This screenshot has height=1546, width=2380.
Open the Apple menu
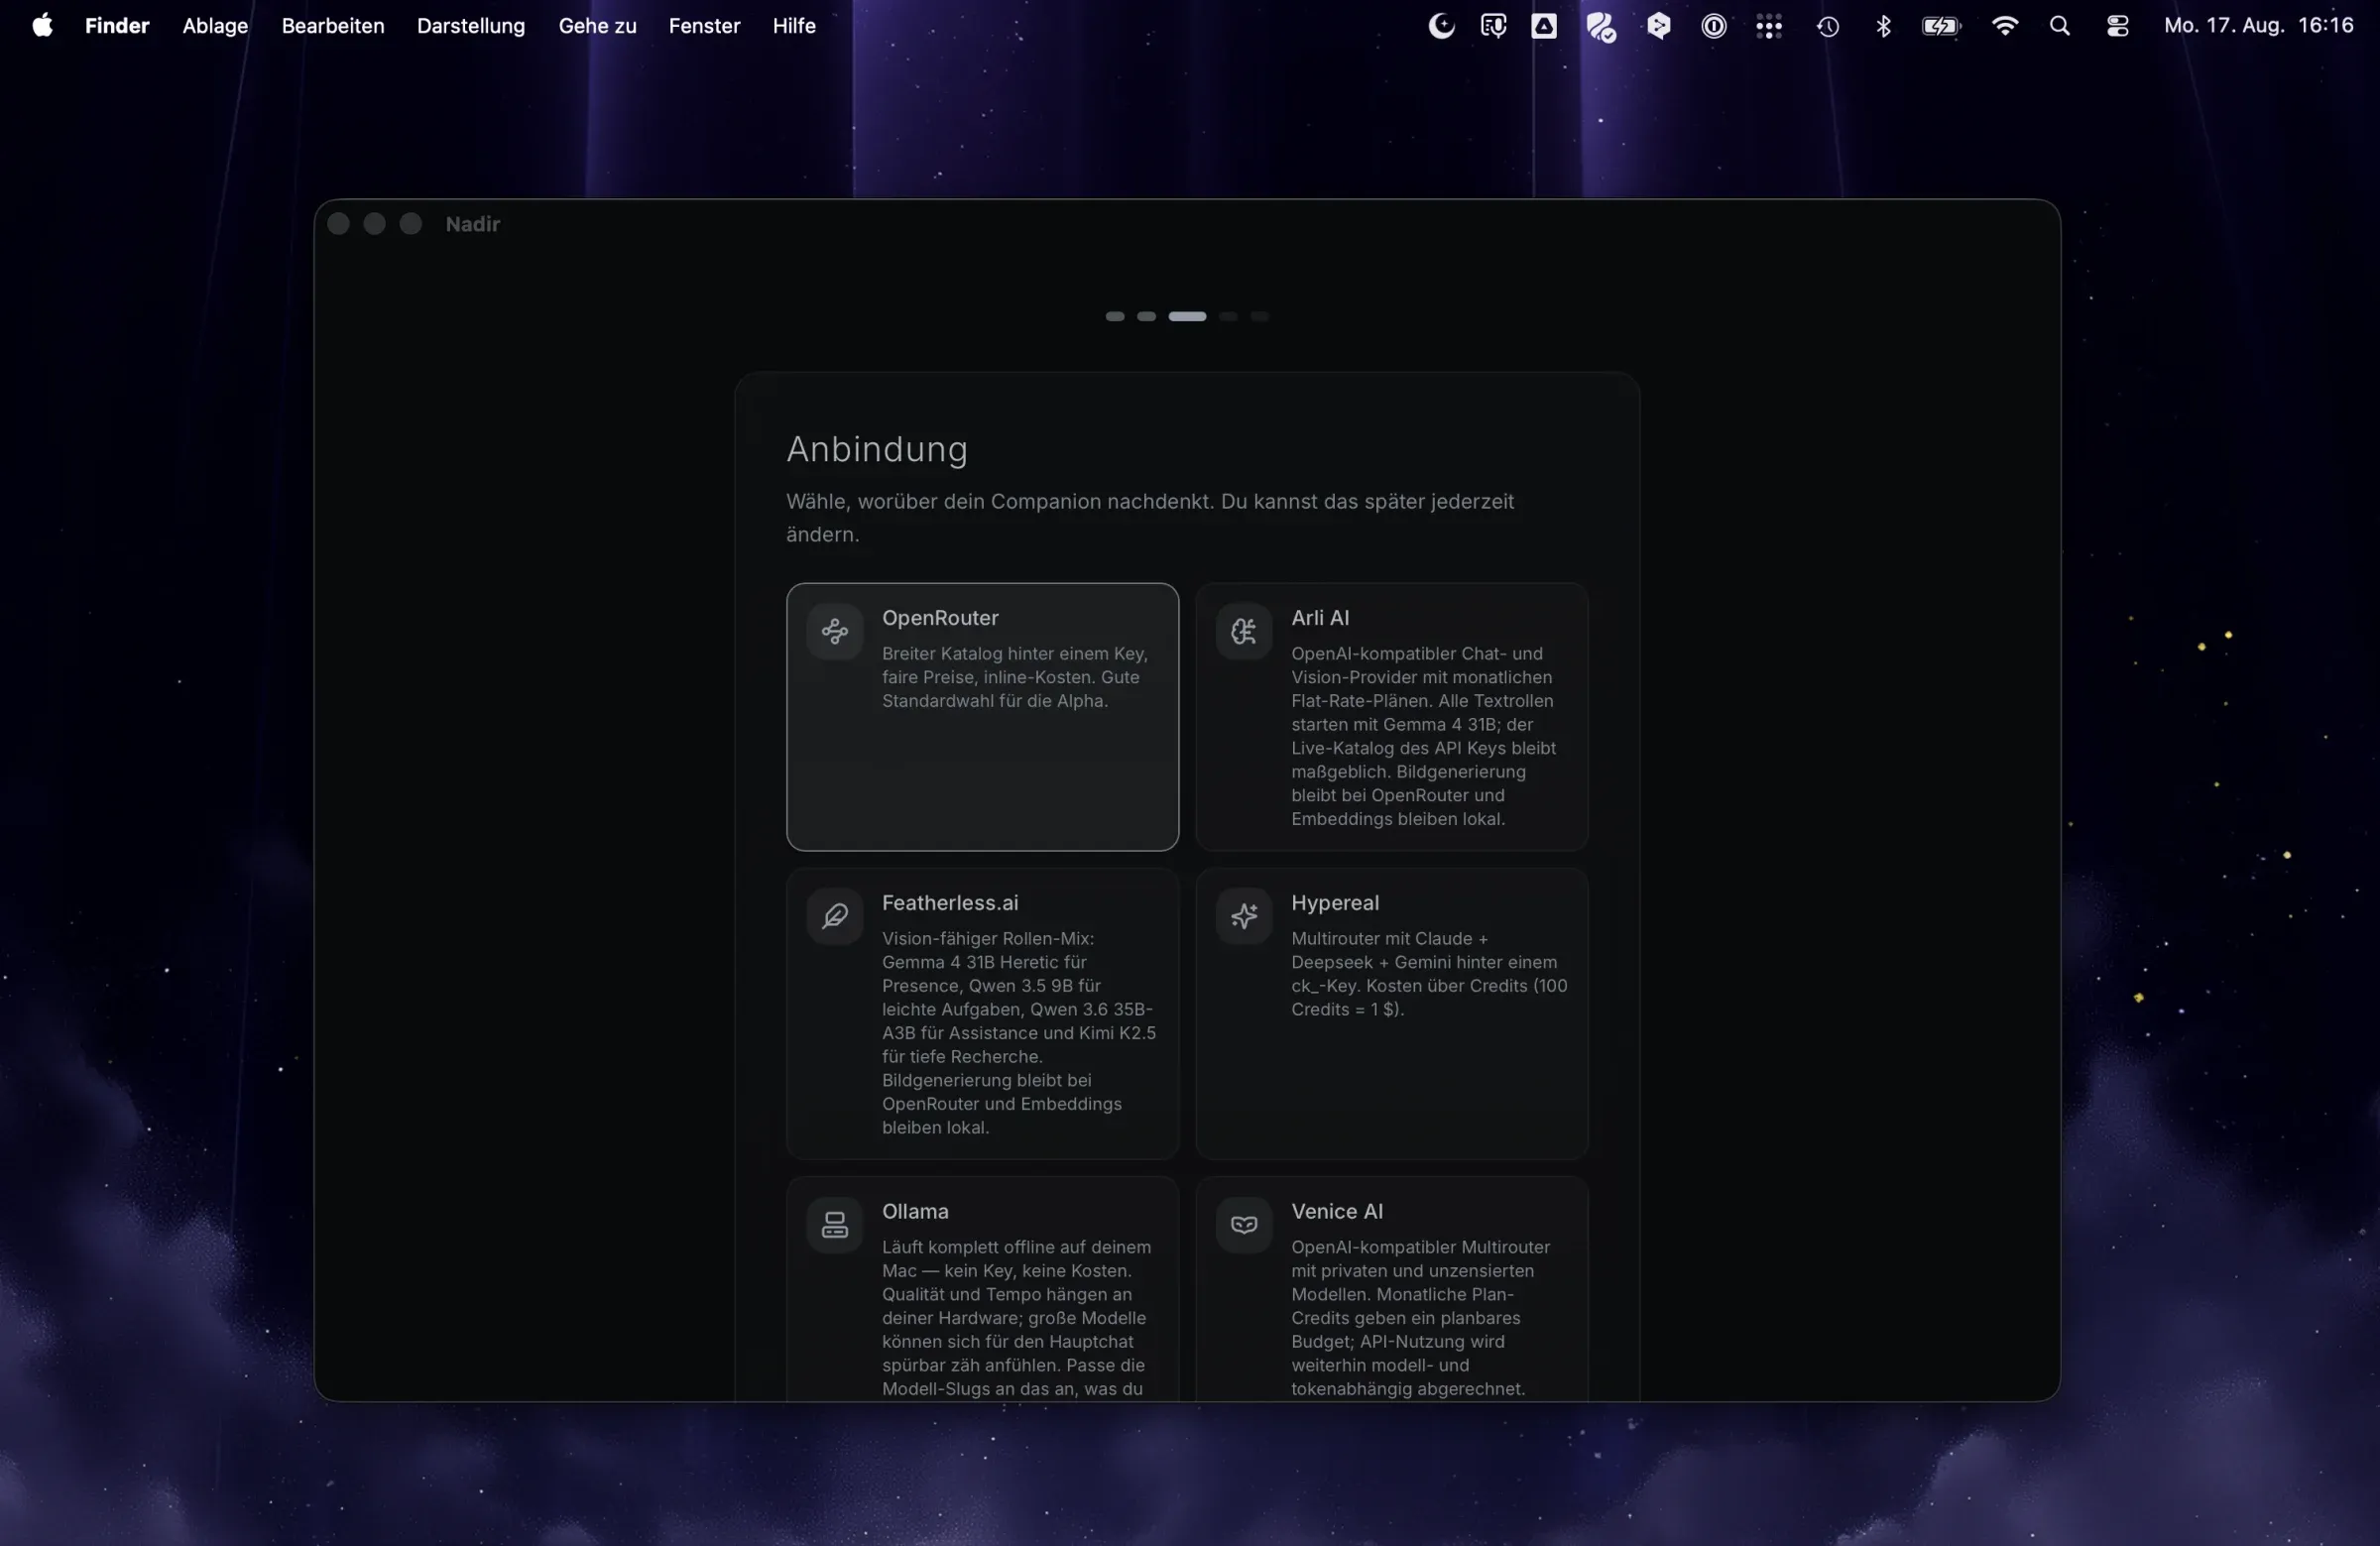[x=42, y=26]
